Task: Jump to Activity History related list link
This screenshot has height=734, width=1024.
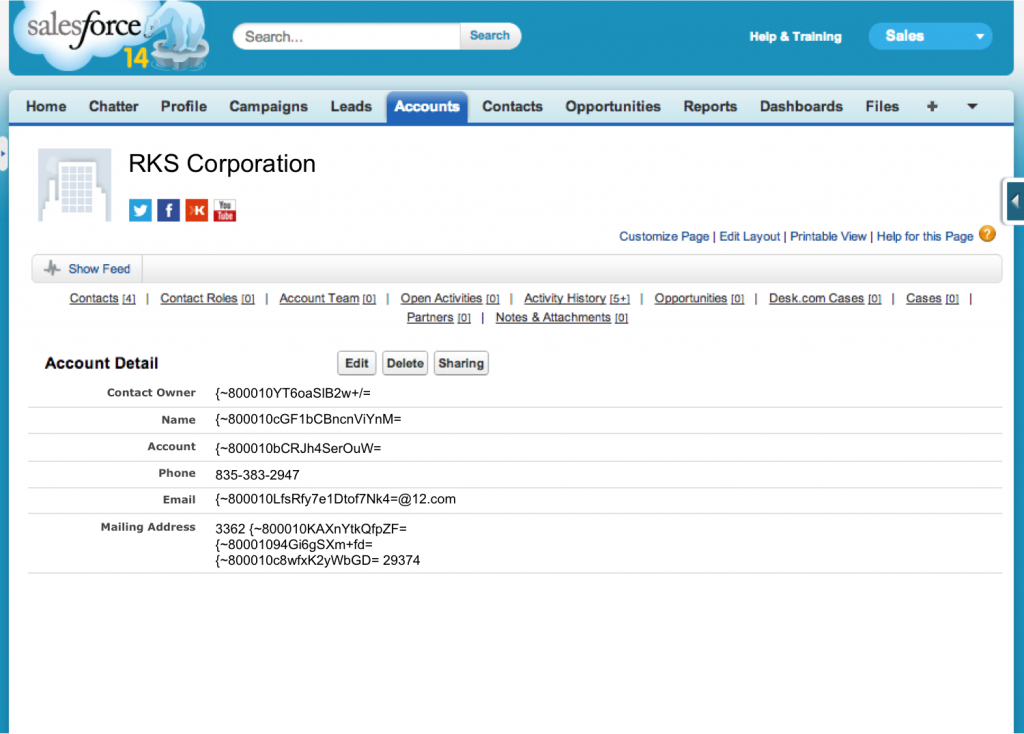Action: coord(565,298)
